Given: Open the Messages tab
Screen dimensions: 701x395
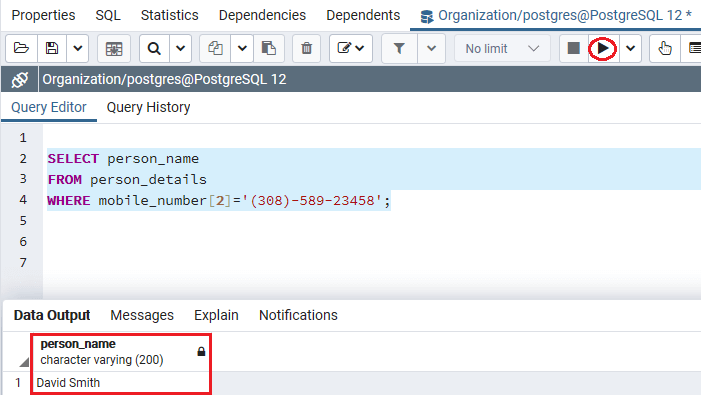Looking at the screenshot, I should (142, 315).
